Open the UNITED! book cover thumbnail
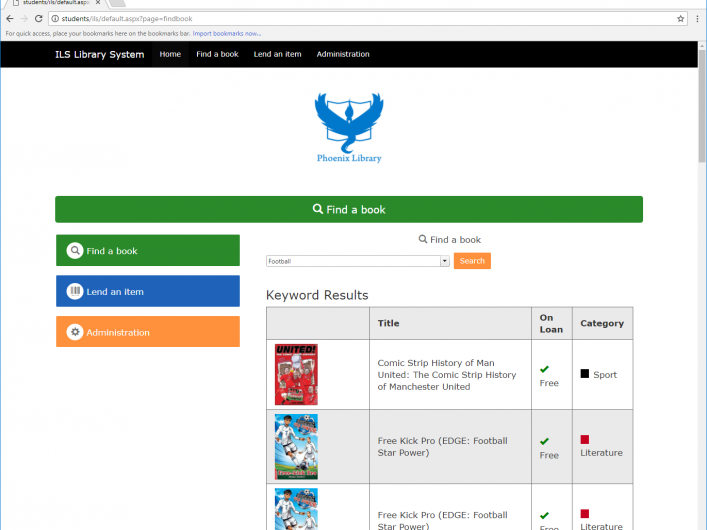 296,374
